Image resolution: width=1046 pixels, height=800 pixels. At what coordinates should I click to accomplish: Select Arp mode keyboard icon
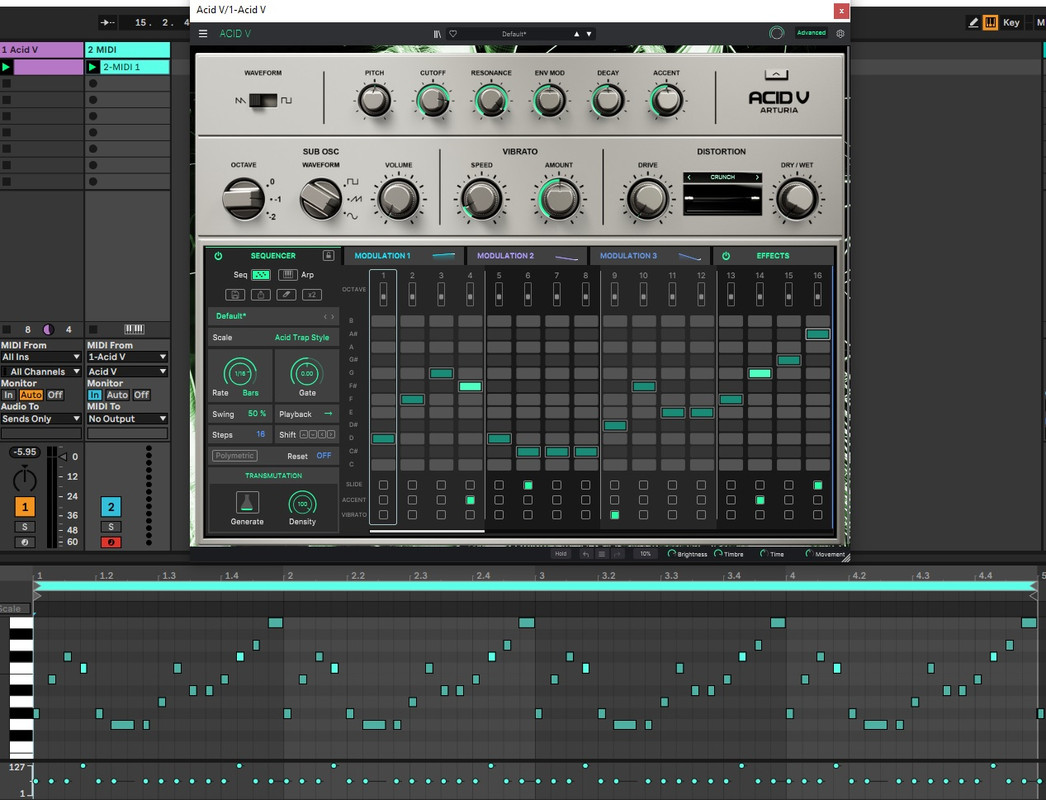pyautogui.click(x=288, y=275)
